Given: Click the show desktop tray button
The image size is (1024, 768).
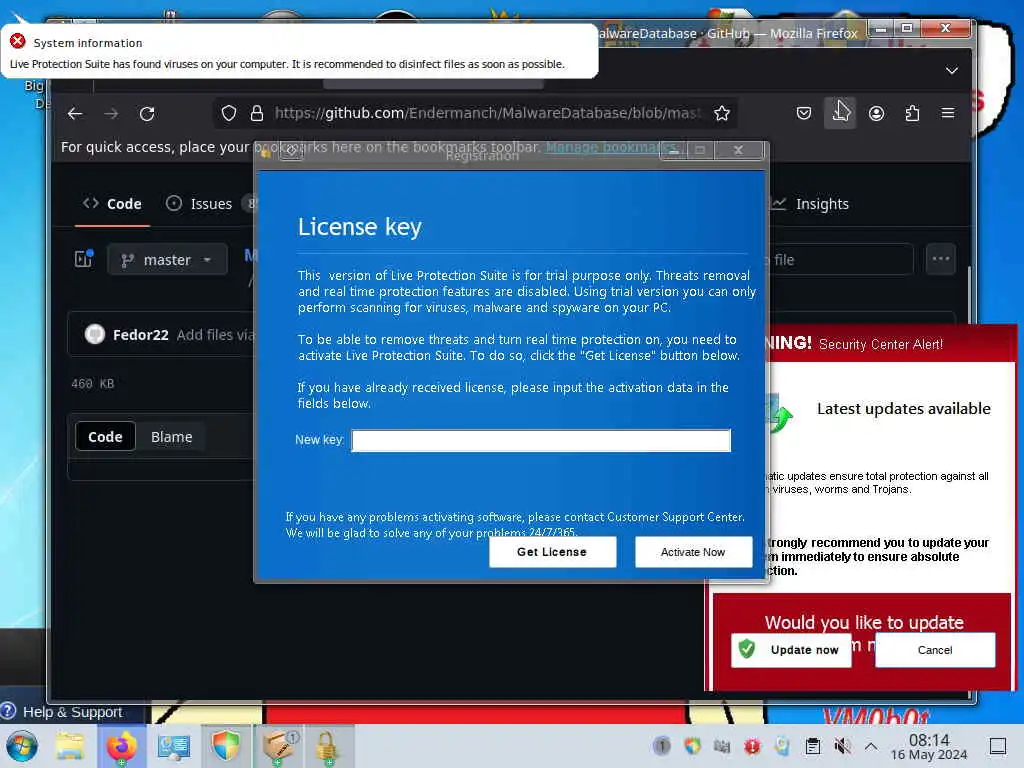Looking at the screenshot, I should [997, 746].
